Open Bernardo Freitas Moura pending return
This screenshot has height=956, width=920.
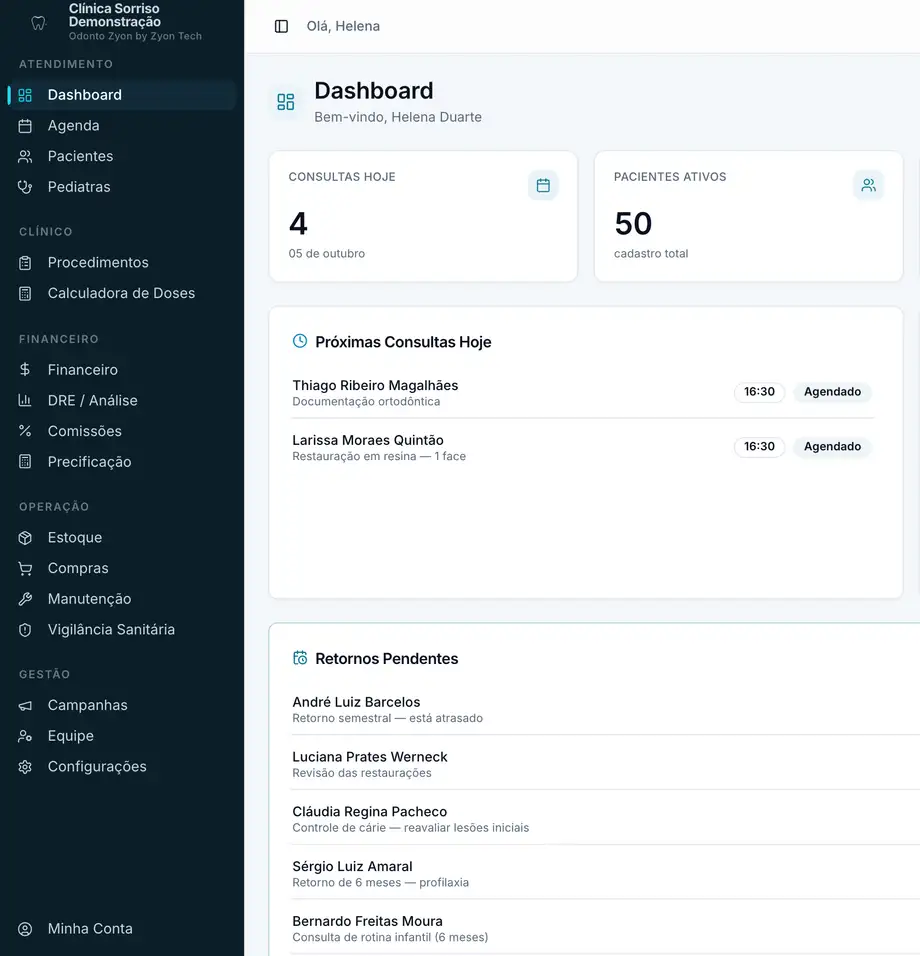[x=605, y=929]
